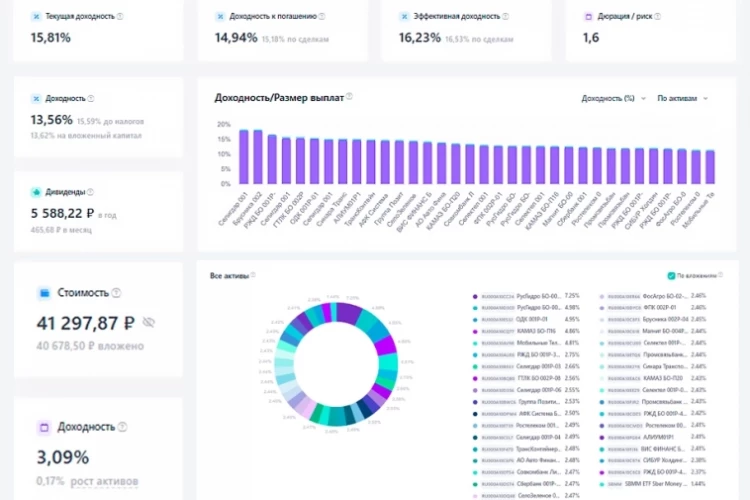
Task: Select ВИС ФИНАНС 2.41% legend row
Action: [x=653, y=449]
